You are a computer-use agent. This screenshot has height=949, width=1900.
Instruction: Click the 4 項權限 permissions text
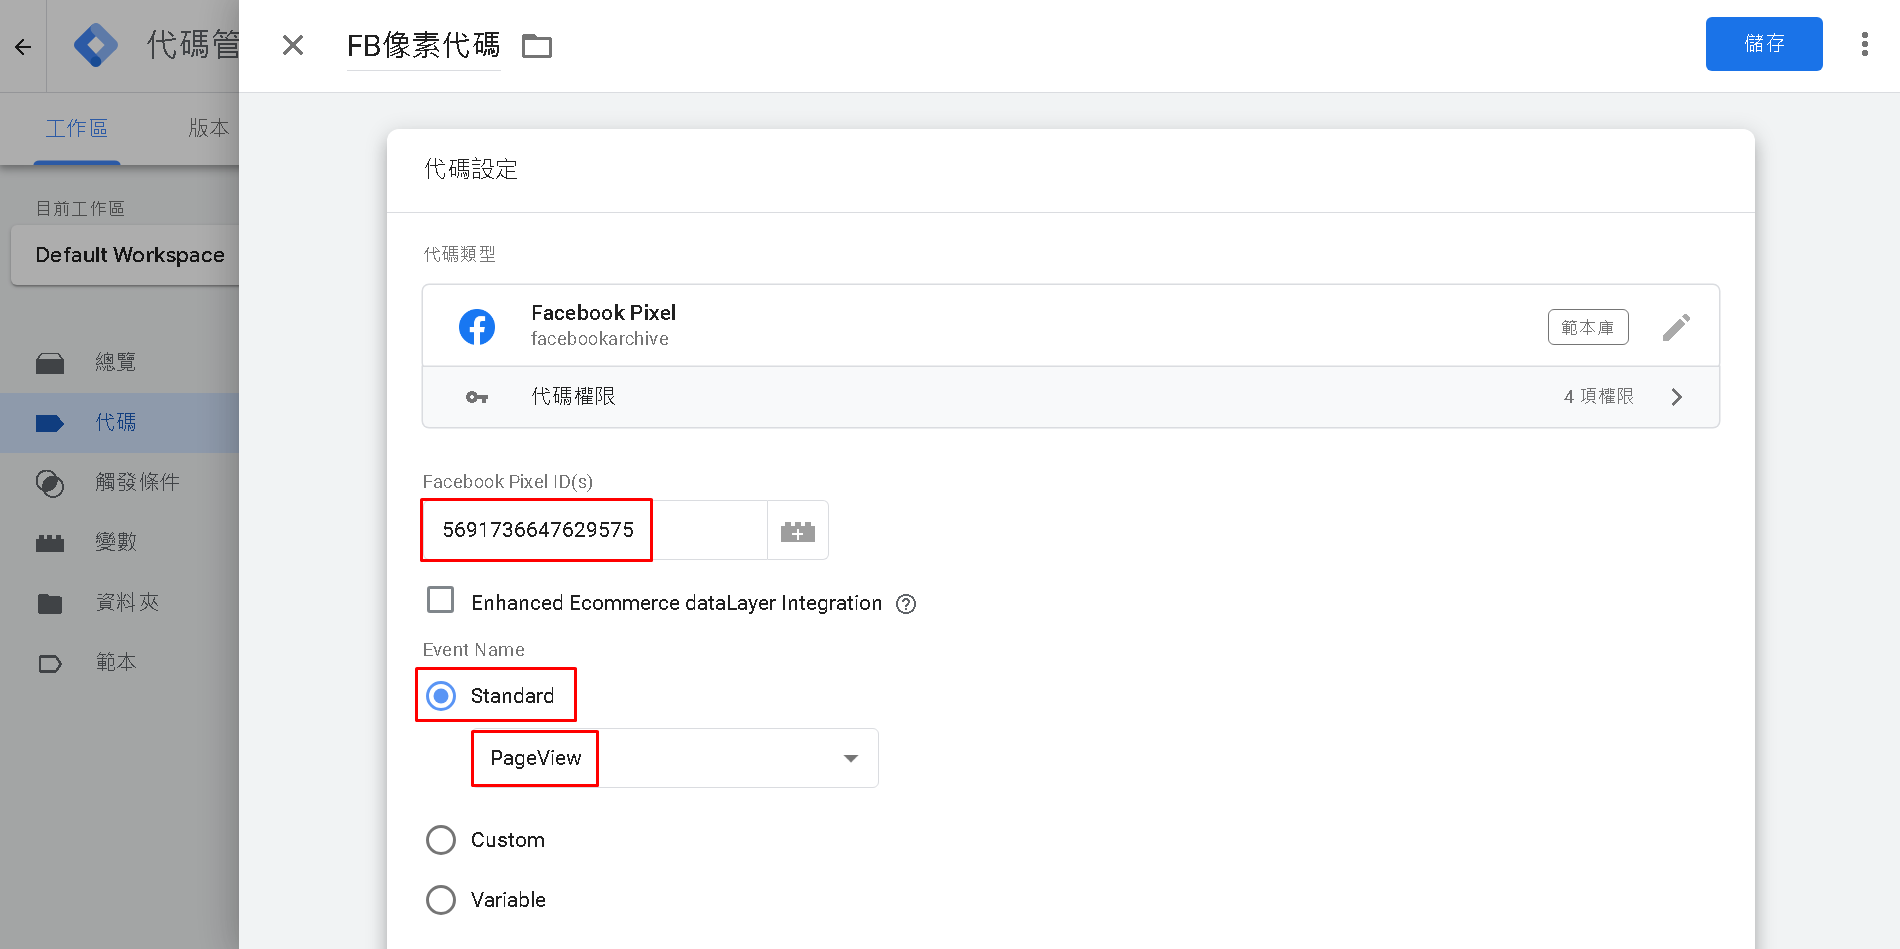point(1599,397)
